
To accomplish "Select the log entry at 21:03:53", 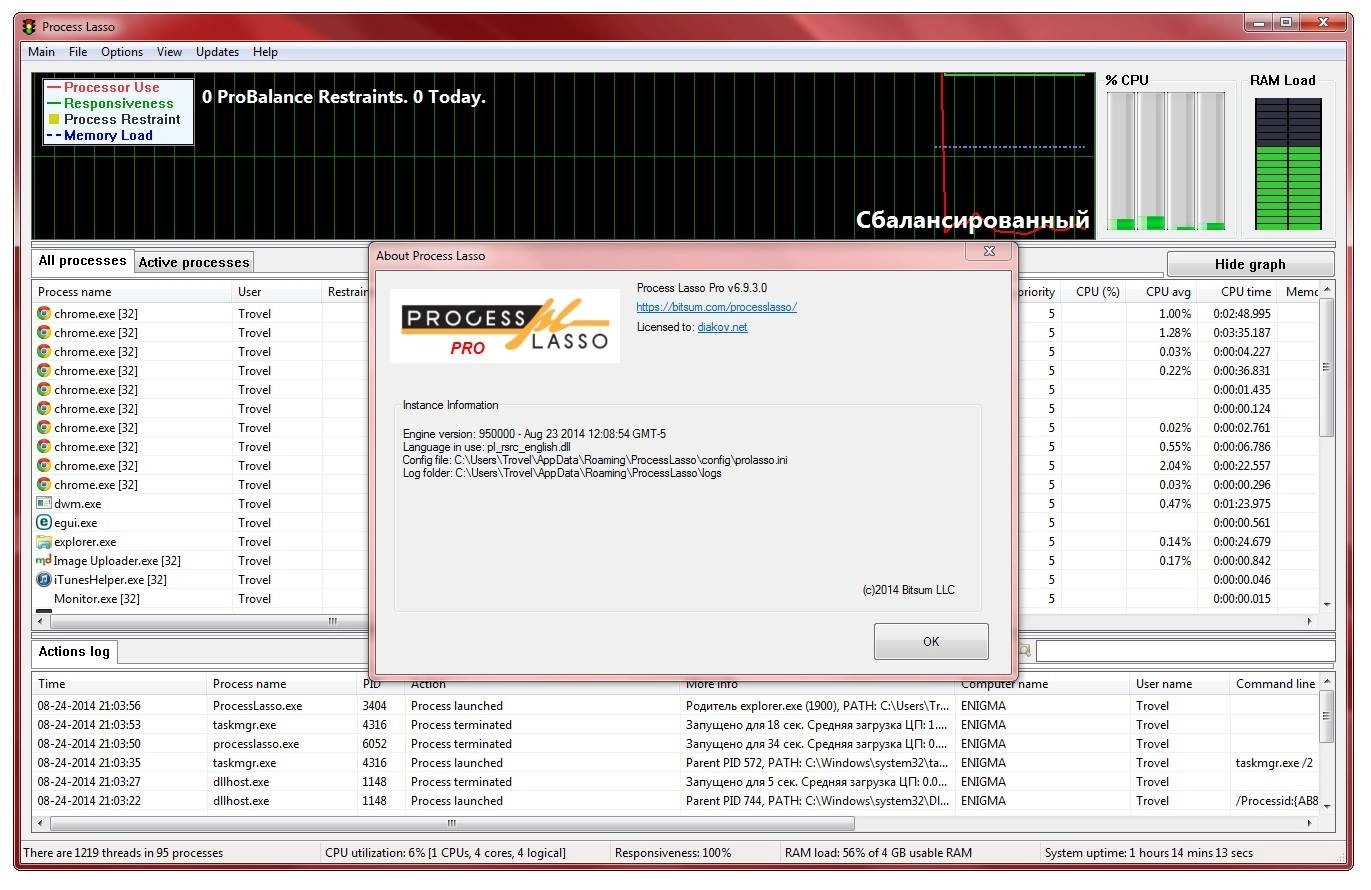I will [x=676, y=725].
